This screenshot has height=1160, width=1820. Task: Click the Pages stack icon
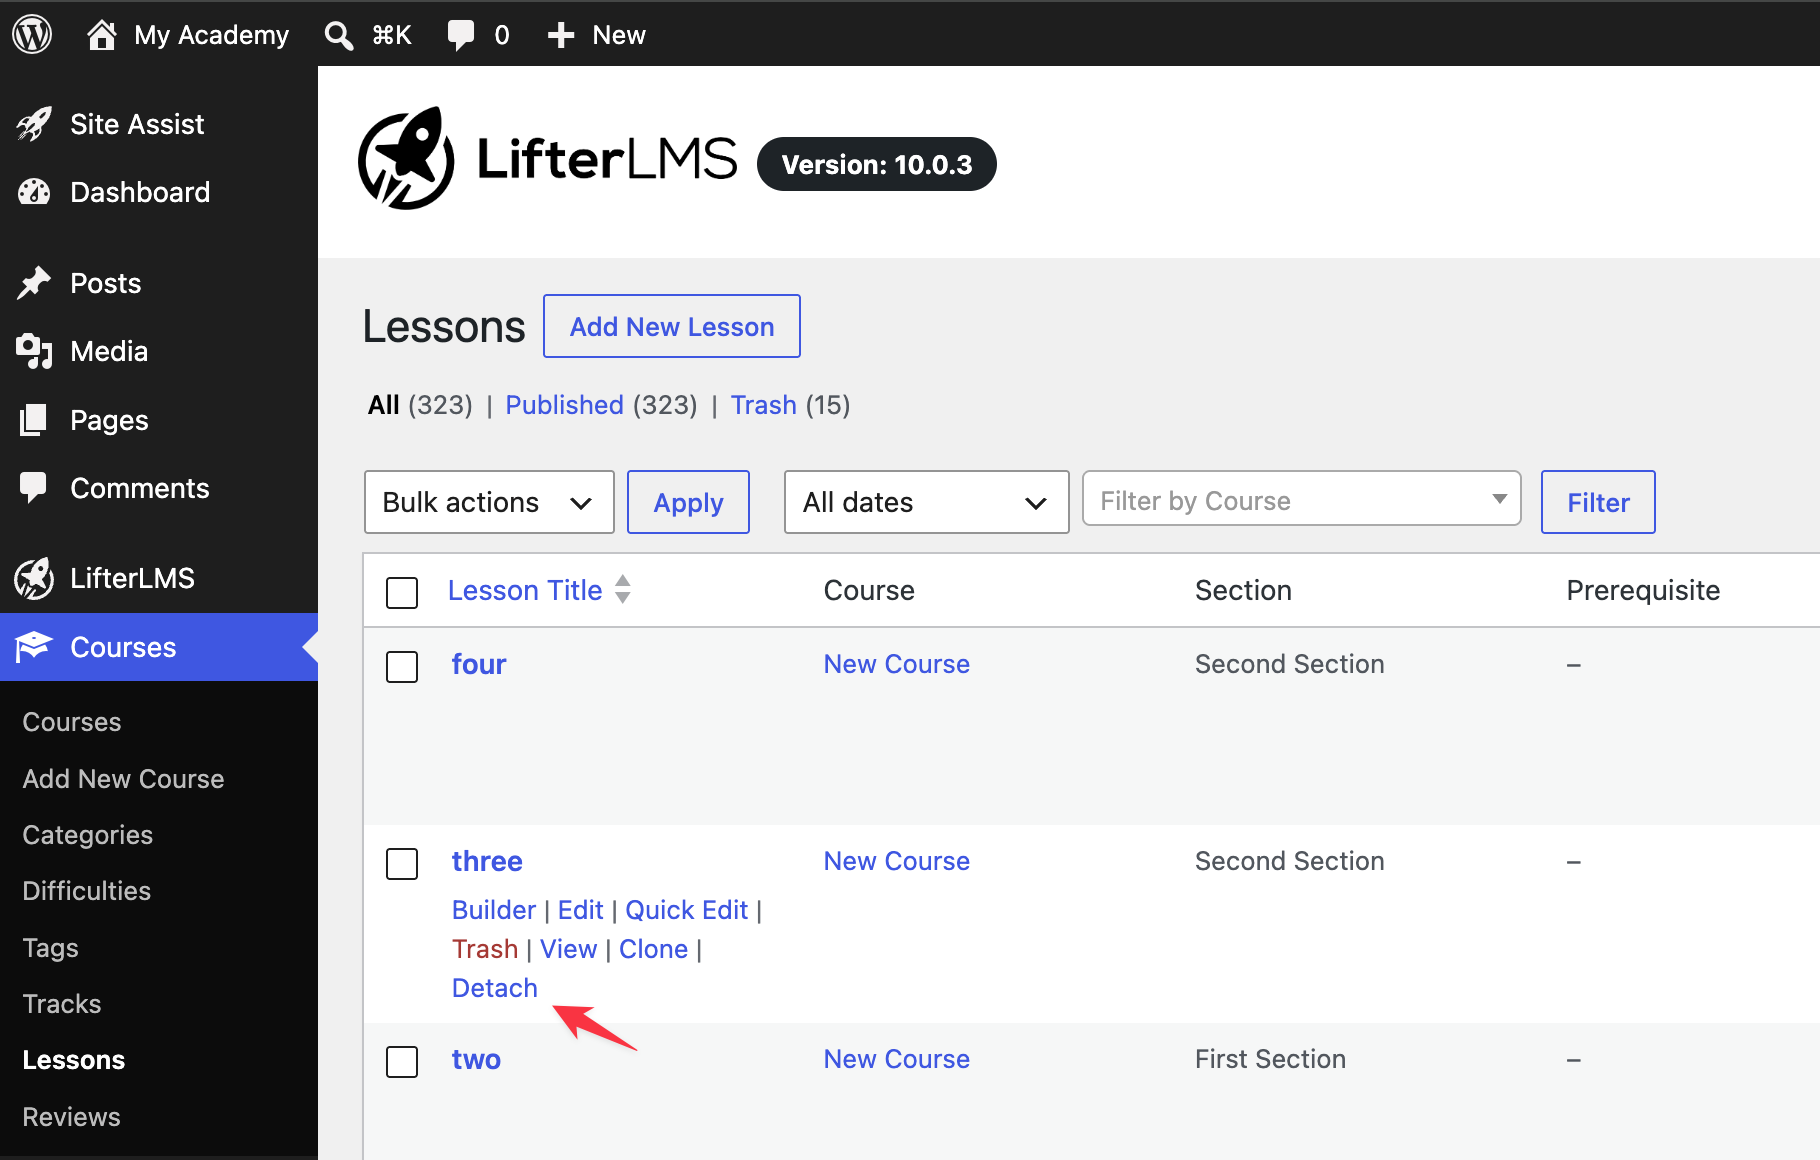34,420
